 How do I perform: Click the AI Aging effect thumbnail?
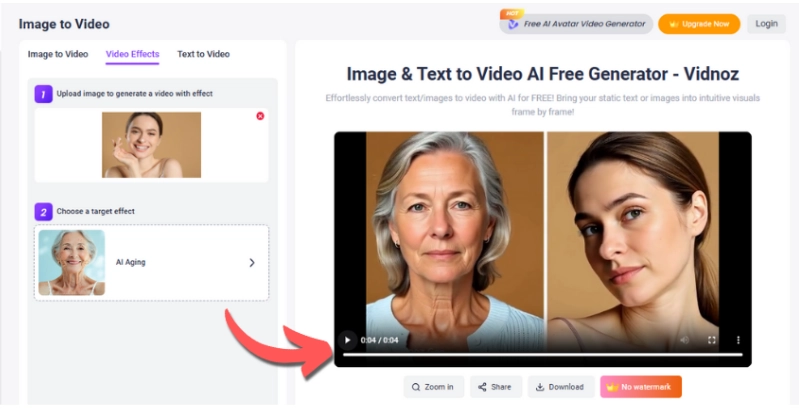71,263
